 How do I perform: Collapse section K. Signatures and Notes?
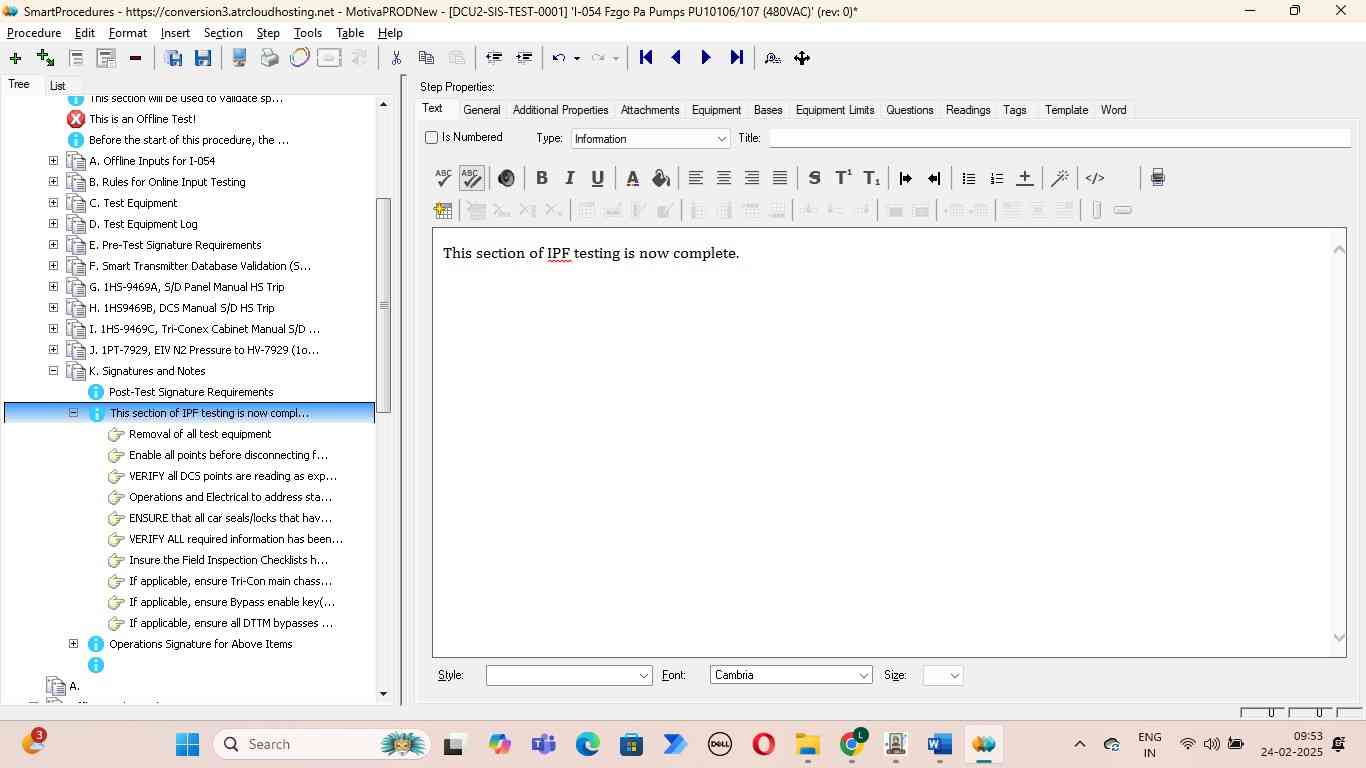coord(54,370)
